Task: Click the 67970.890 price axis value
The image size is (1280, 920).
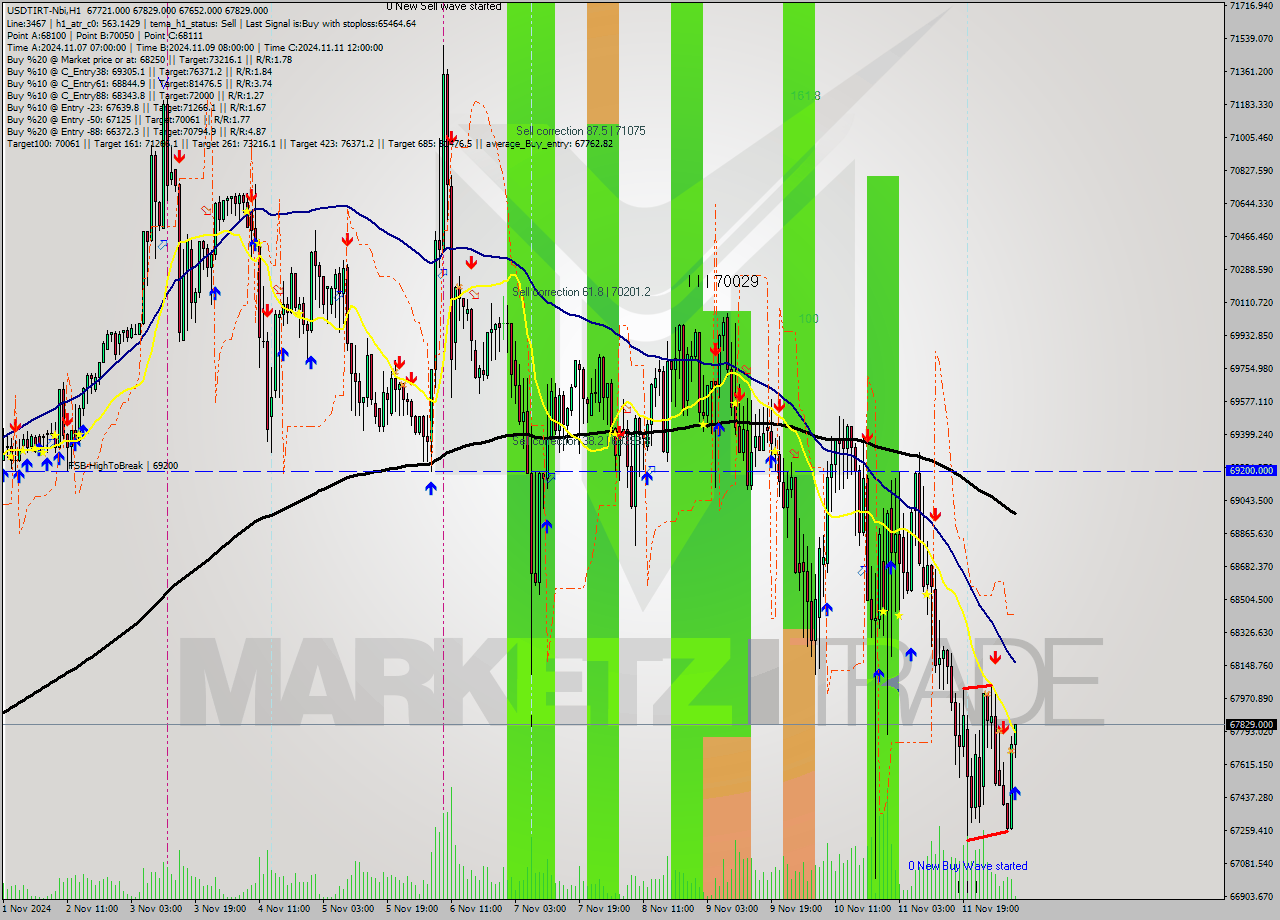Action: [x=1251, y=699]
